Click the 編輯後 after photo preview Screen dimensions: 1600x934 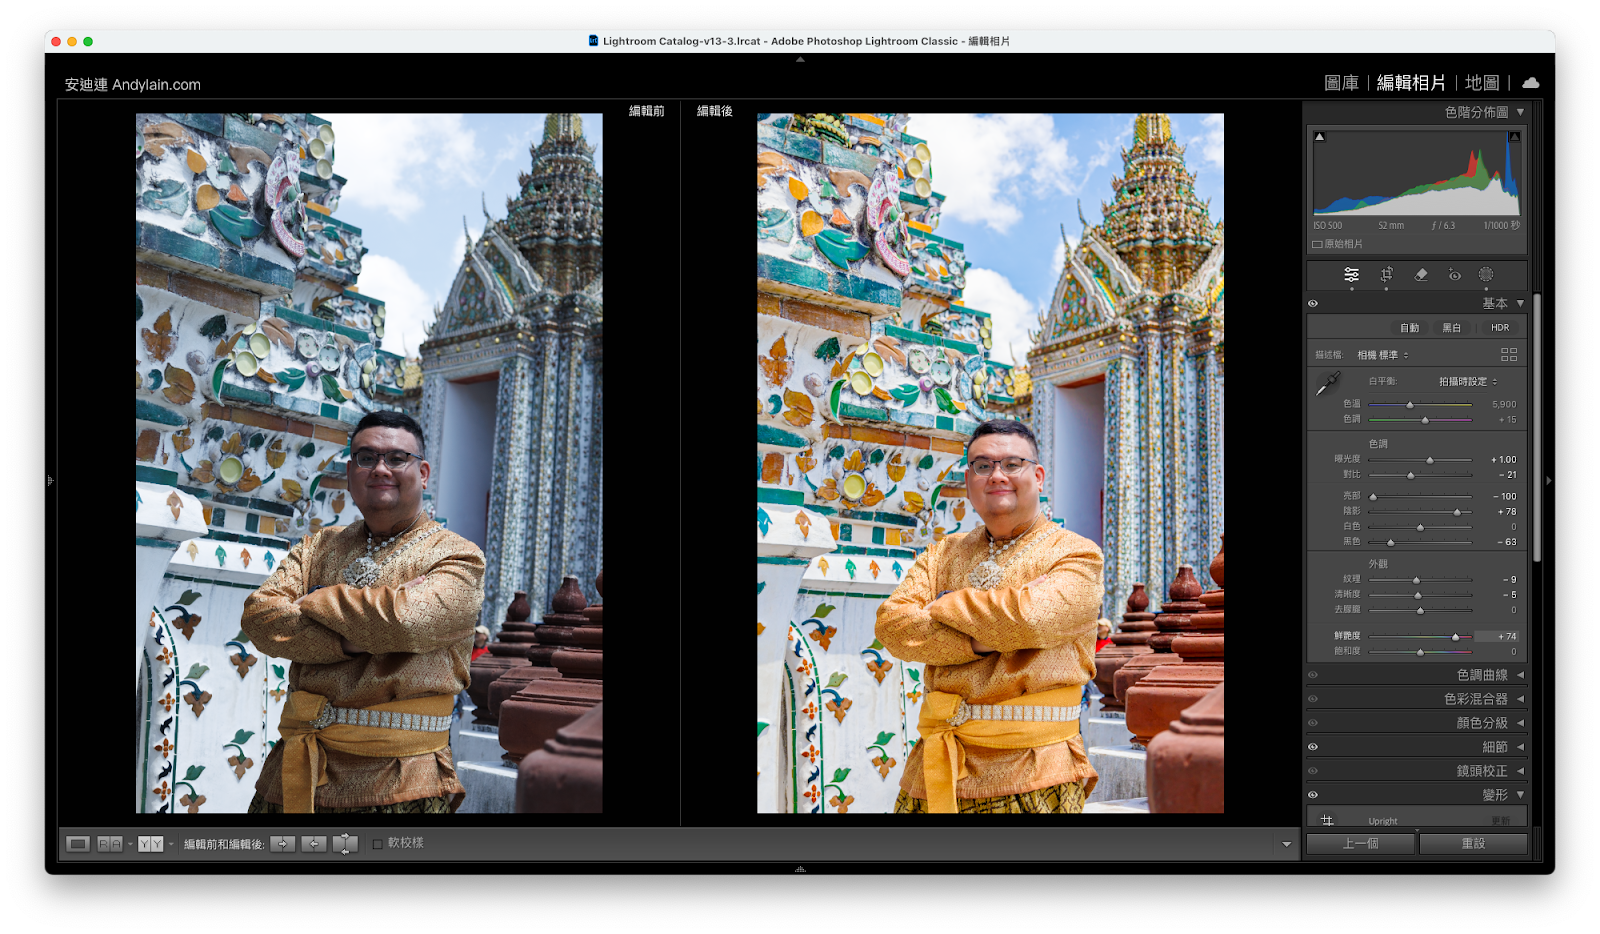click(990, 463)
